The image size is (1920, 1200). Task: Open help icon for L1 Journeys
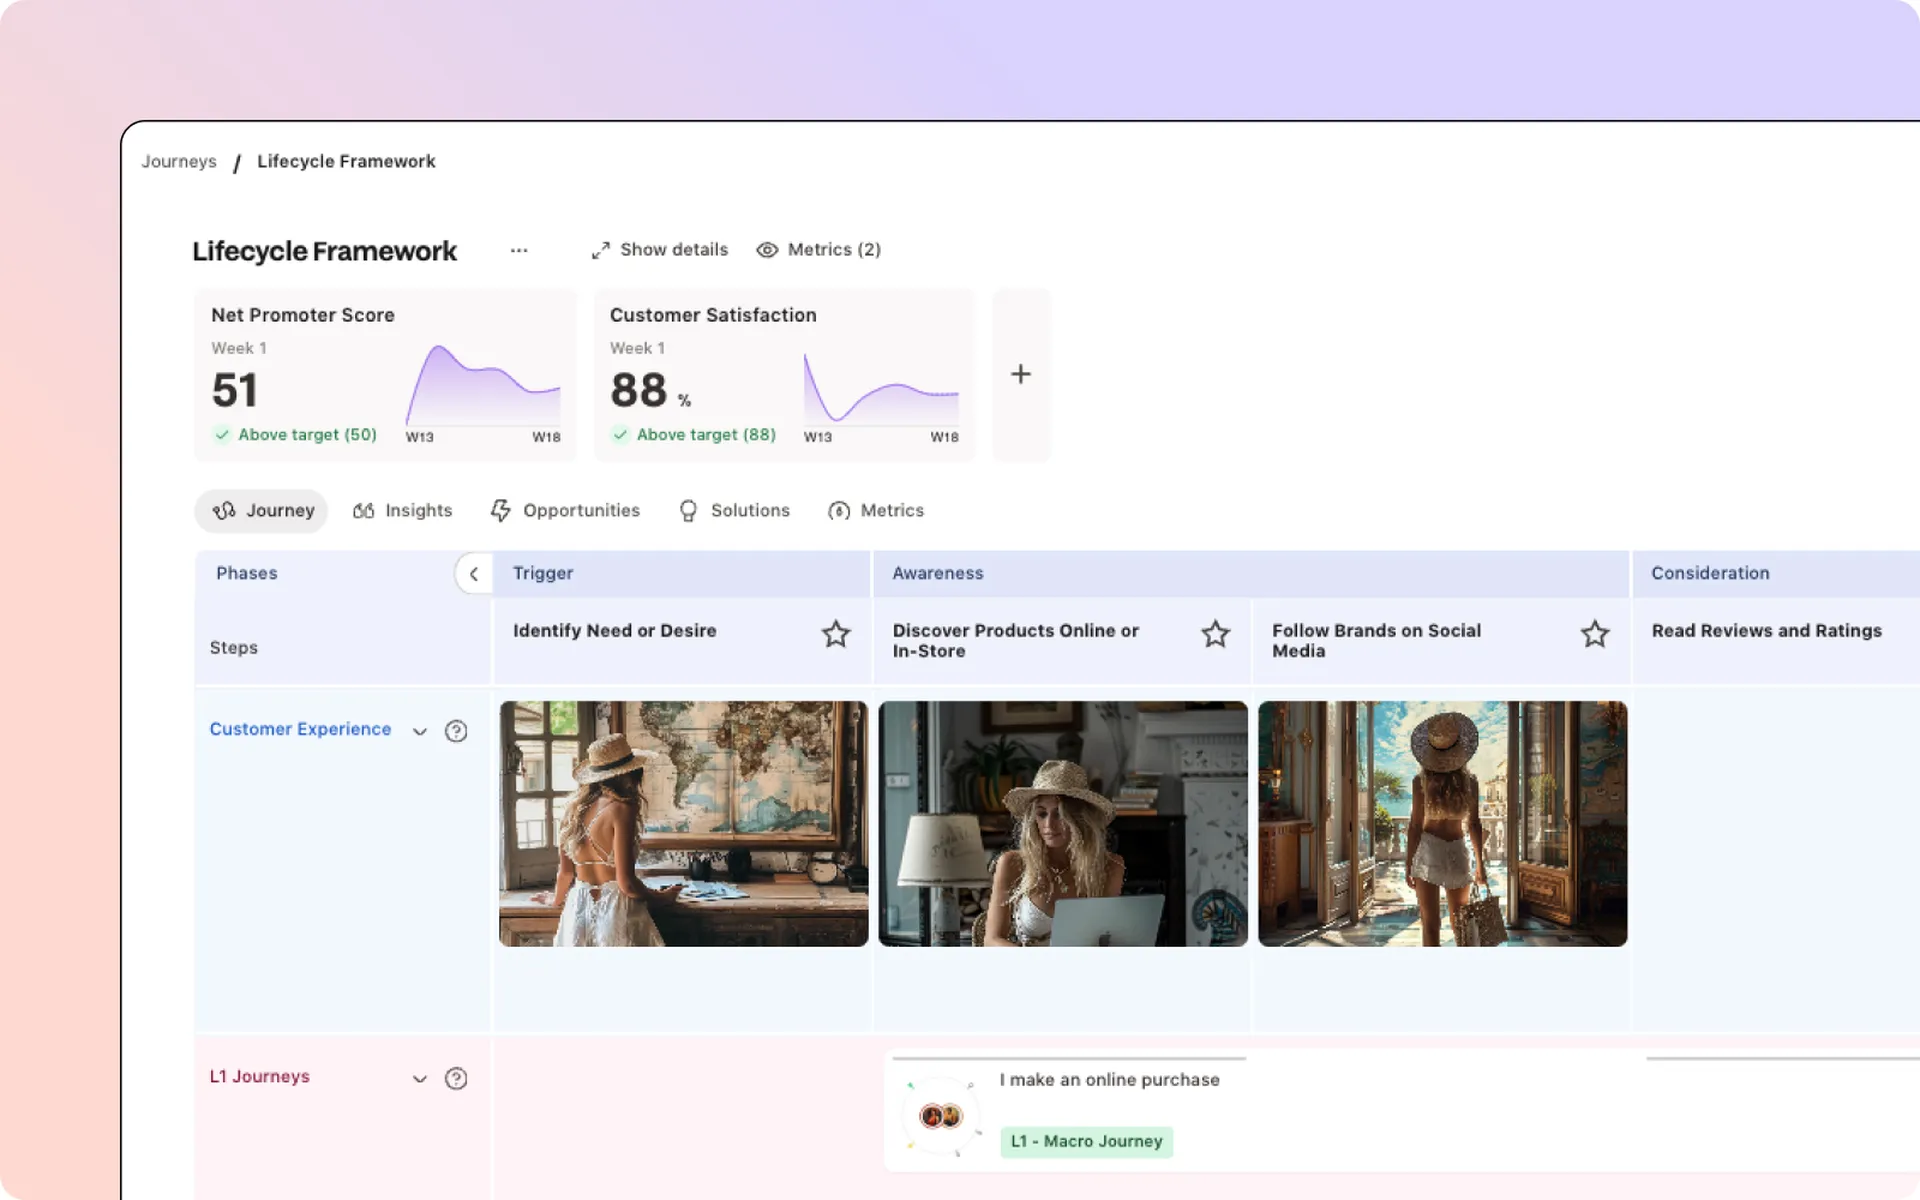point(456,1078)
